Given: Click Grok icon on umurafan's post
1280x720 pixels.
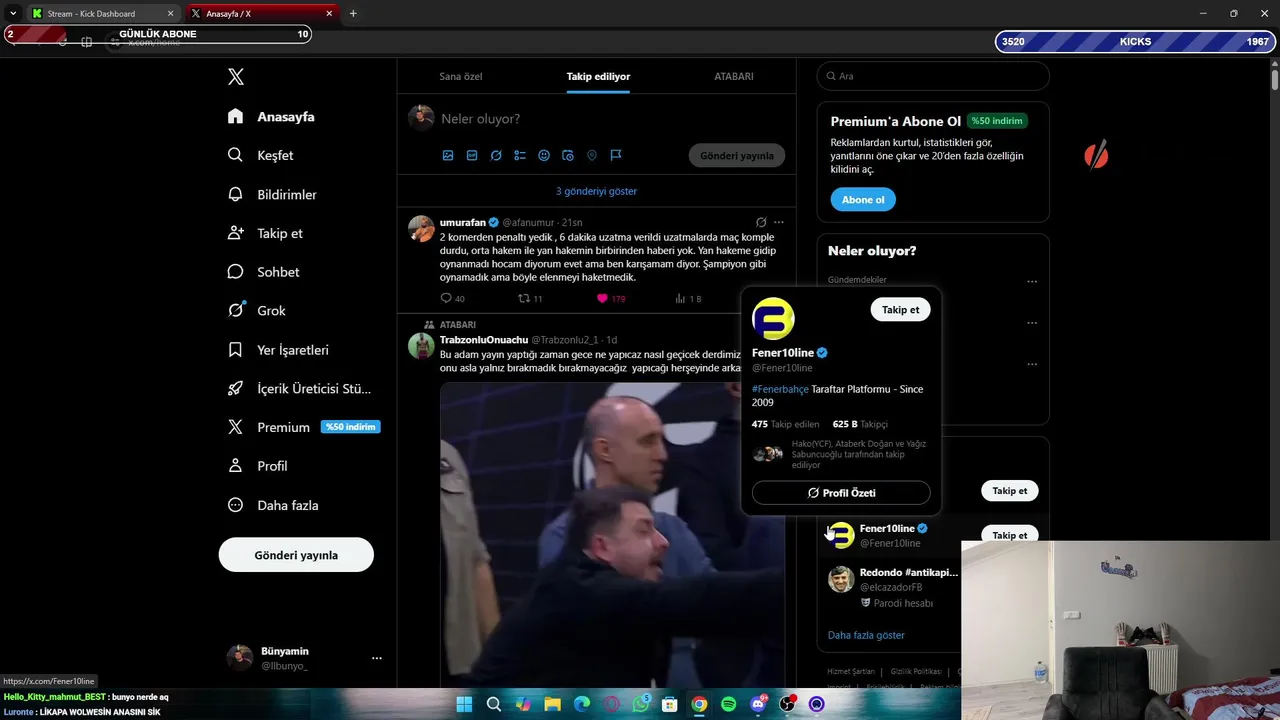Looking at the screenshot, I should pyautogui.click(x=761, y=222).
